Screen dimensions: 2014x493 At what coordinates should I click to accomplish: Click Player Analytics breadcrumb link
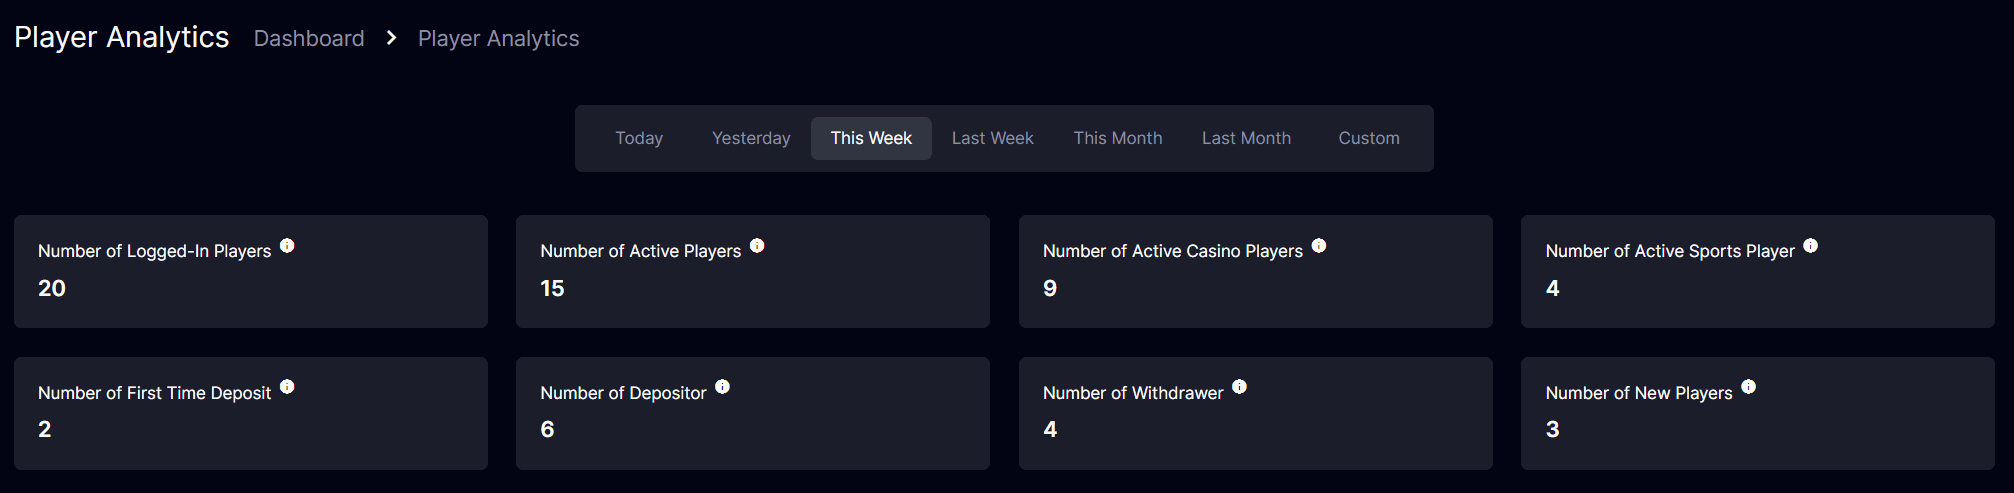point(498,38)
